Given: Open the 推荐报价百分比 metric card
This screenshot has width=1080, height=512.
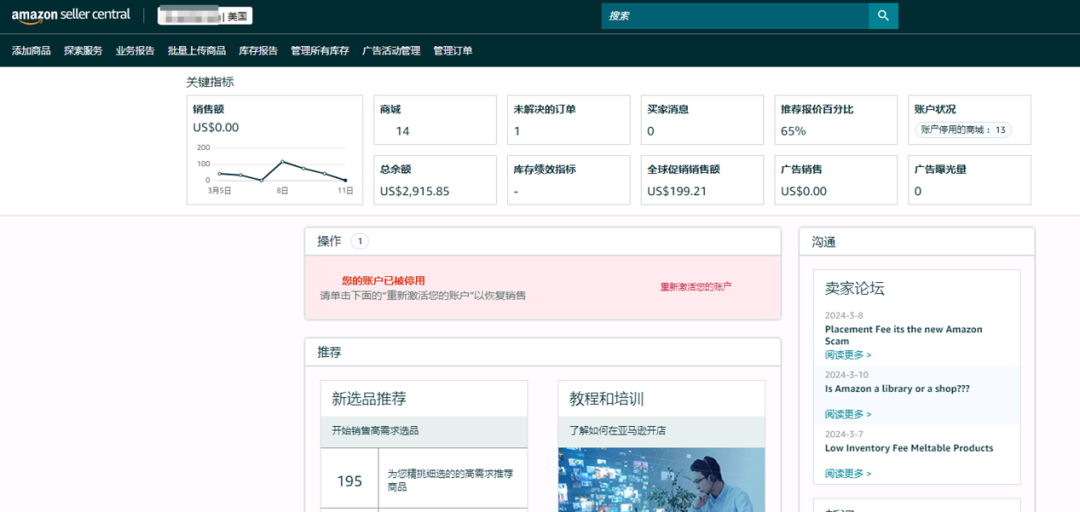Looking at the screenshot, I should point(835,120).
